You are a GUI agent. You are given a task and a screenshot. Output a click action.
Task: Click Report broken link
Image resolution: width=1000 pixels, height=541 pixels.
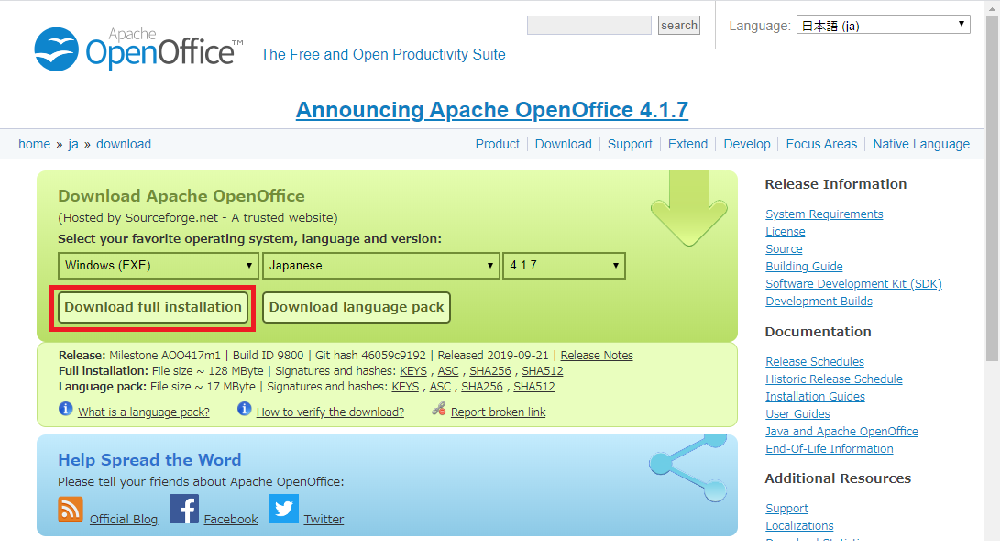coord(498,412)
